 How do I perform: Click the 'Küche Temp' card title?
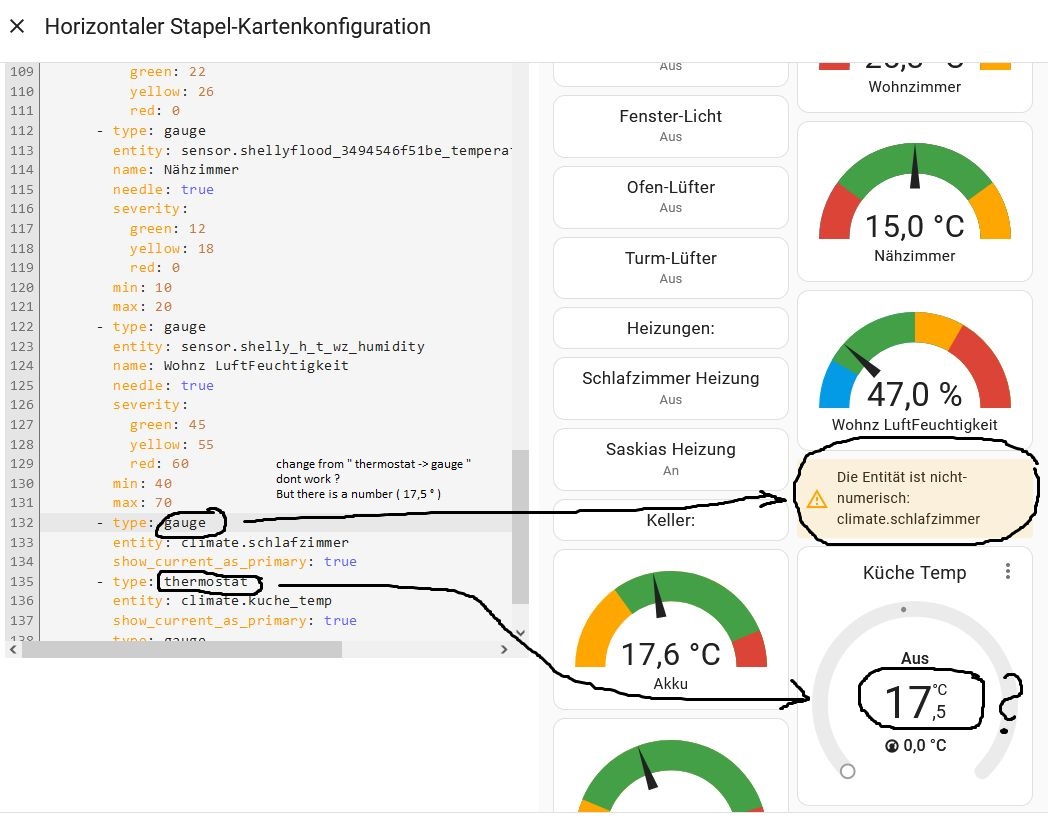coord(914,573)
